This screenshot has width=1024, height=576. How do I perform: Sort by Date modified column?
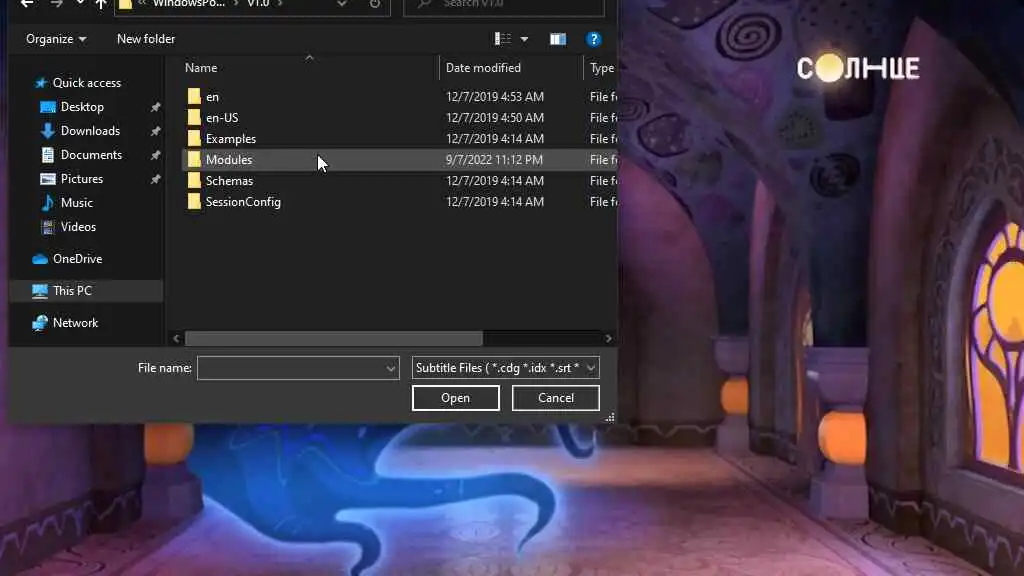483,68
